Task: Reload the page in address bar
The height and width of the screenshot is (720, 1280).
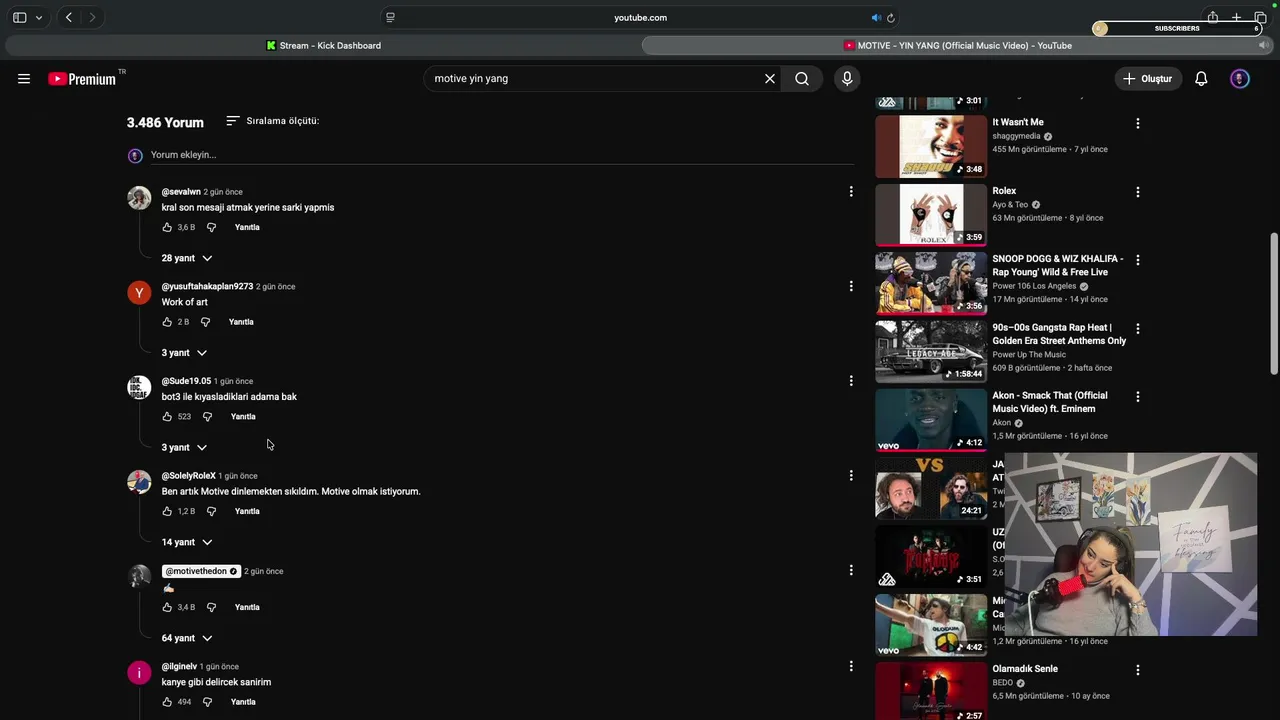Action: click(x=891, y=18)
